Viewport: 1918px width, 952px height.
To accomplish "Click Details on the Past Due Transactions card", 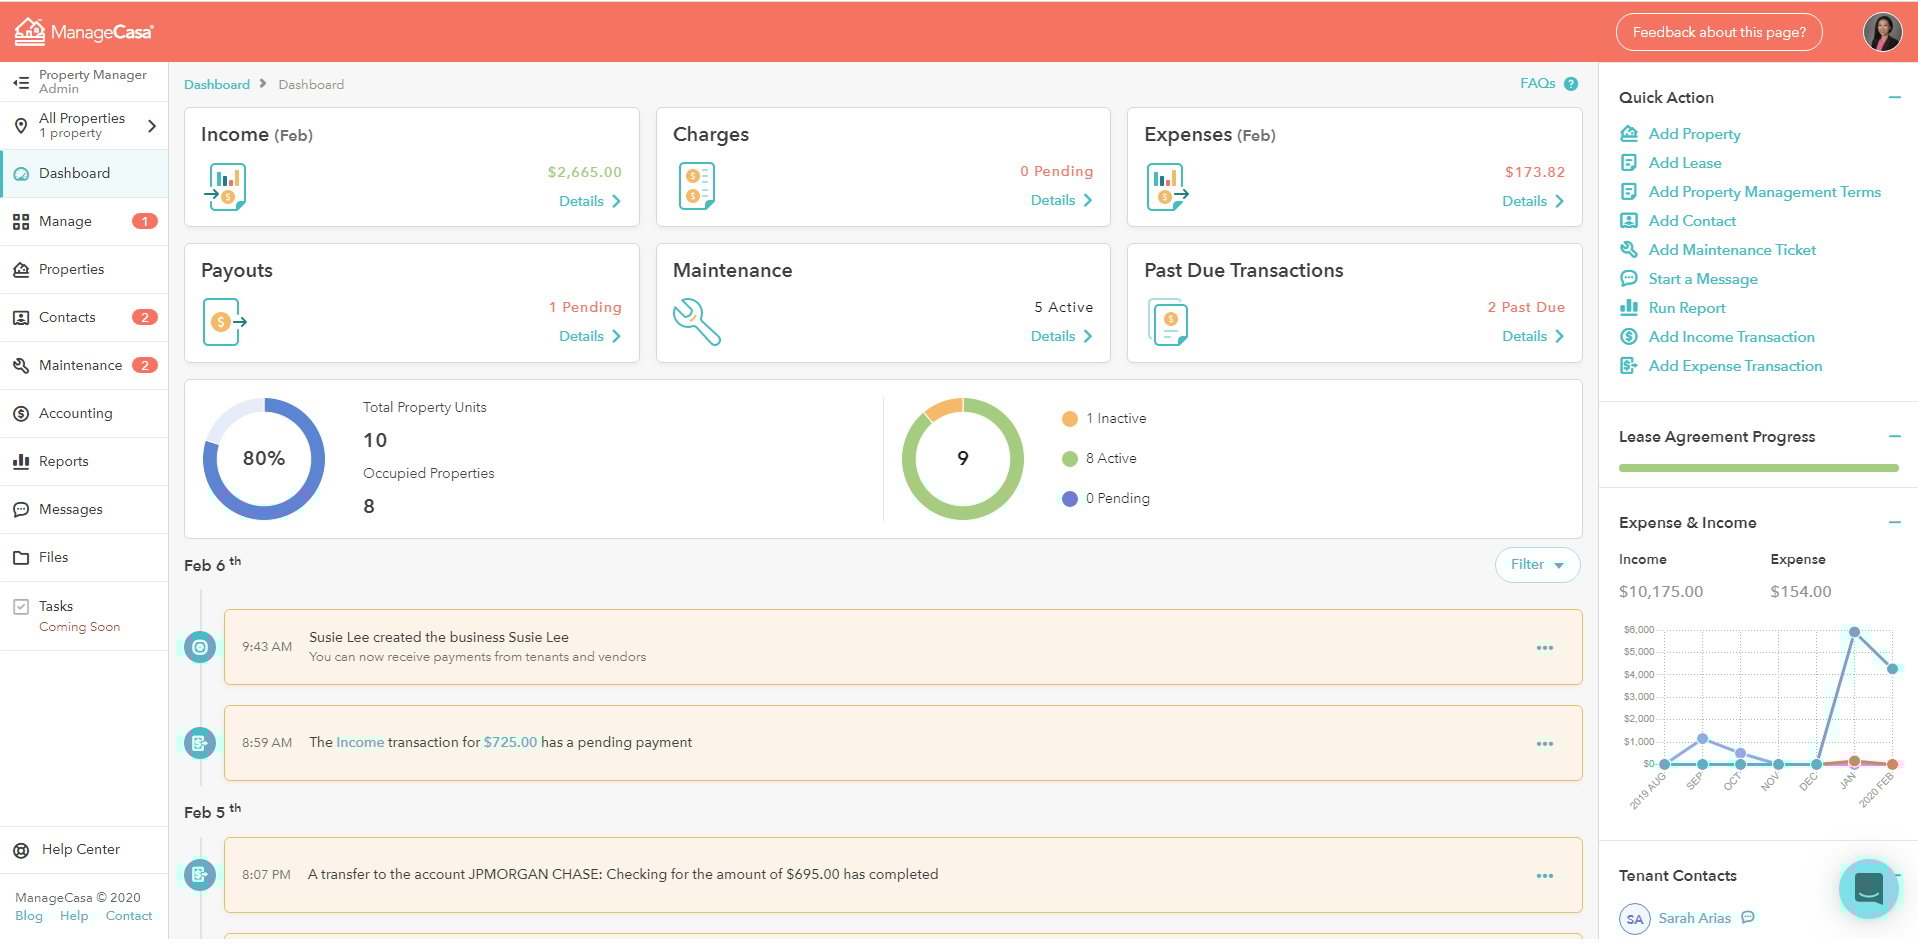I will tap(1532, 337).
